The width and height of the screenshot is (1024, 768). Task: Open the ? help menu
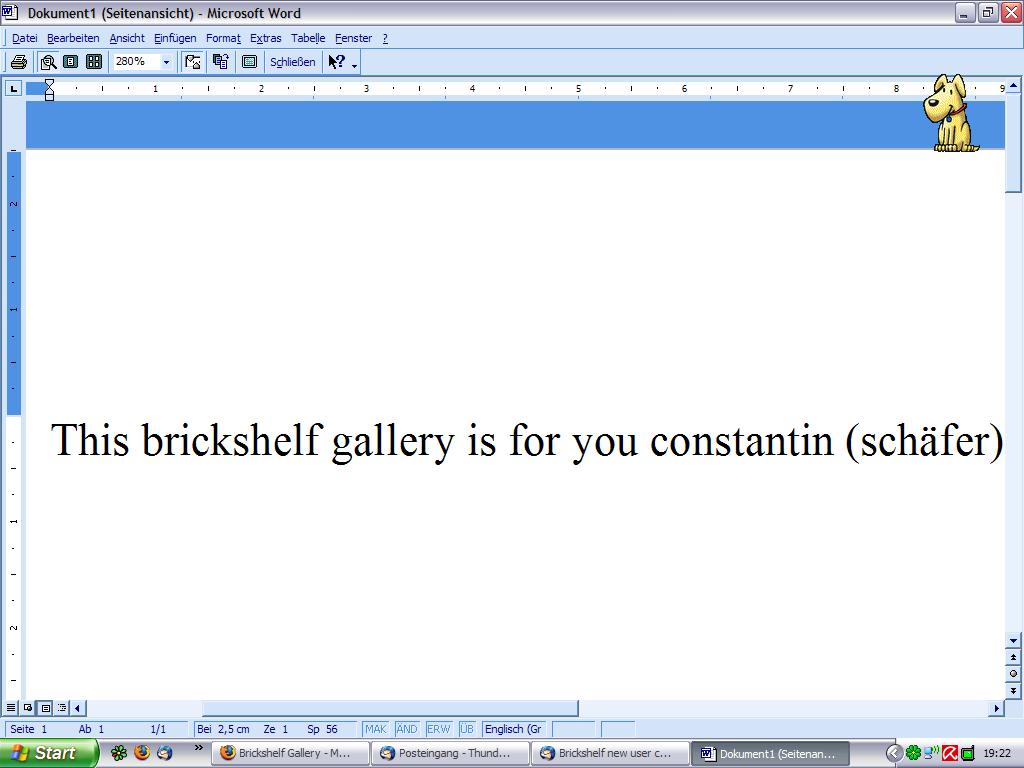coord(385,38)
